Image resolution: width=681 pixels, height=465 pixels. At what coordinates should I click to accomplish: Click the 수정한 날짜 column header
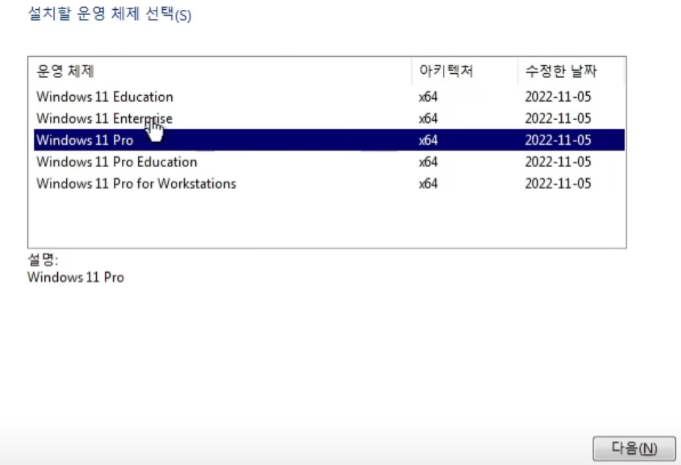pos(571,71)
